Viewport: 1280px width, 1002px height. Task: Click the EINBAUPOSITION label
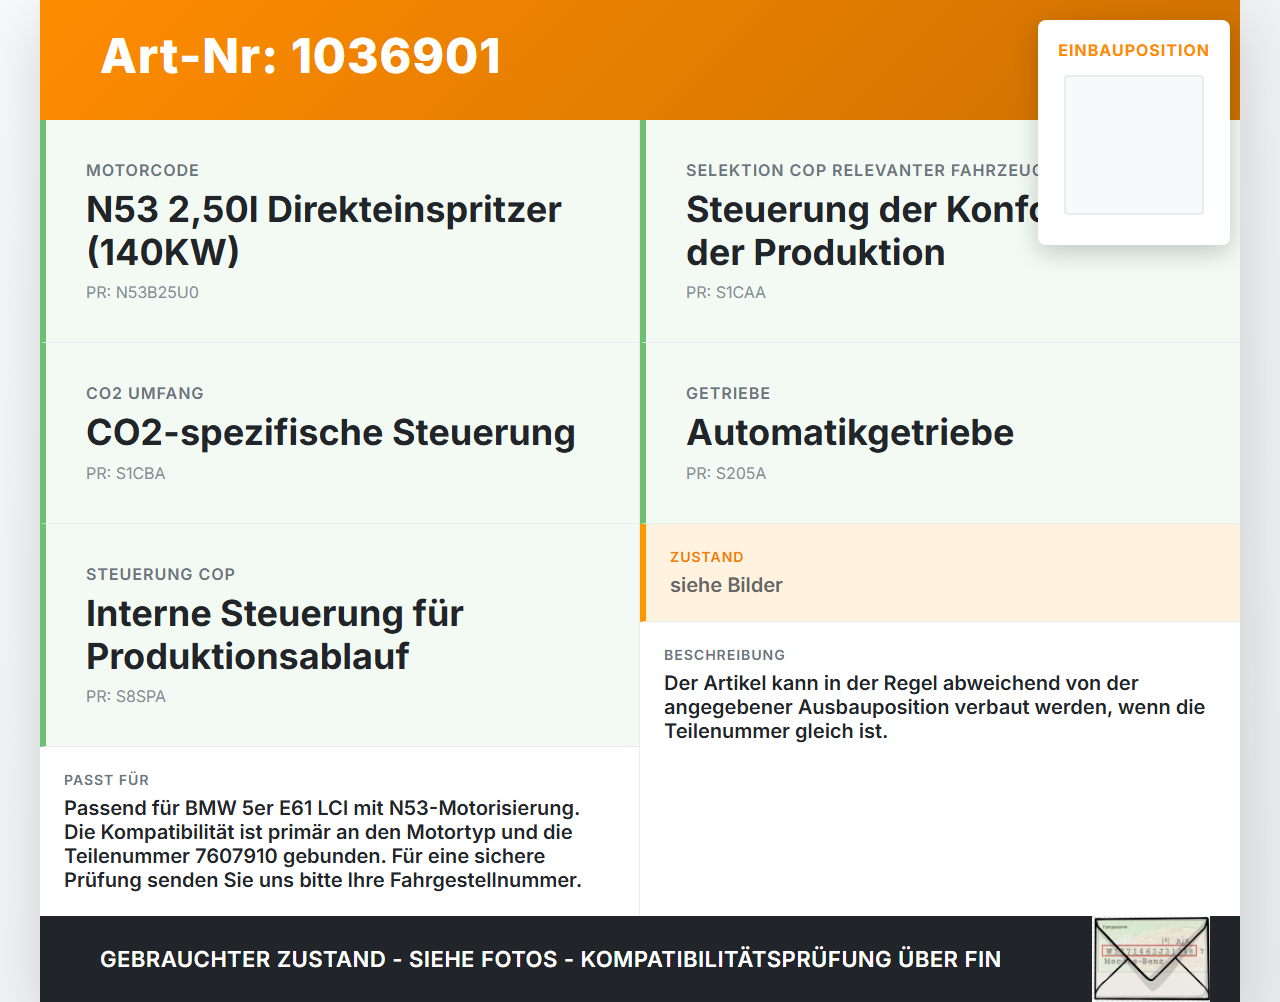click(1134, 50)
